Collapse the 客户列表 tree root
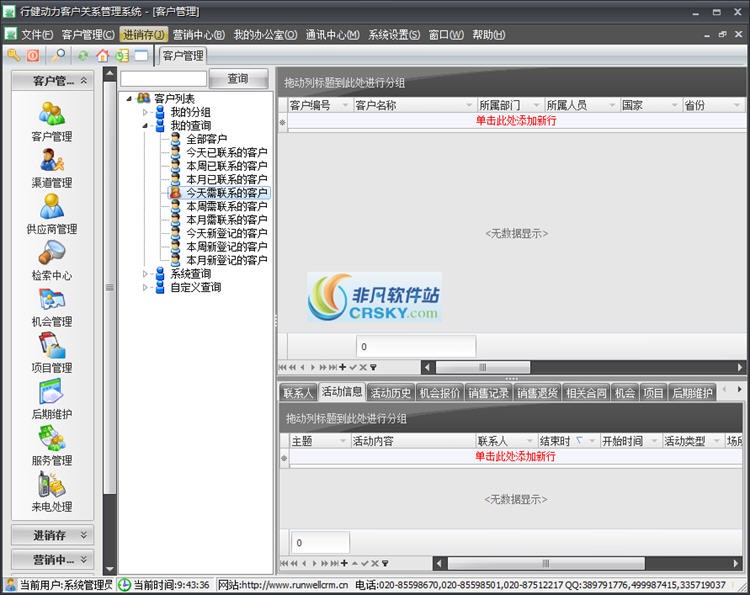Screen dimensions: 750x595 (129, 99)
